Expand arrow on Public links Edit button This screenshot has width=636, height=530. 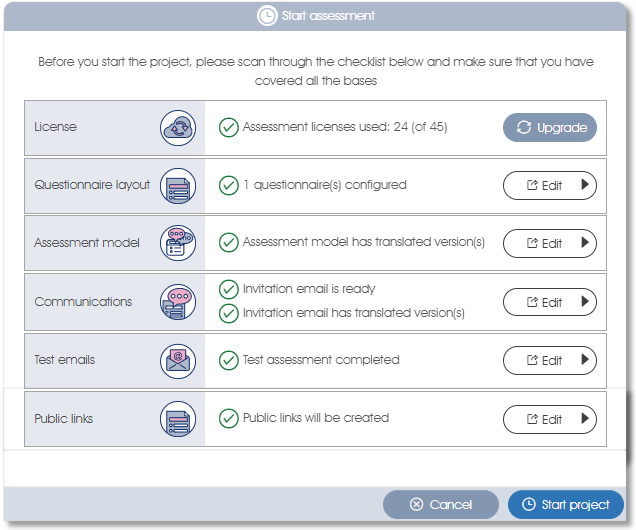[585, 418]
